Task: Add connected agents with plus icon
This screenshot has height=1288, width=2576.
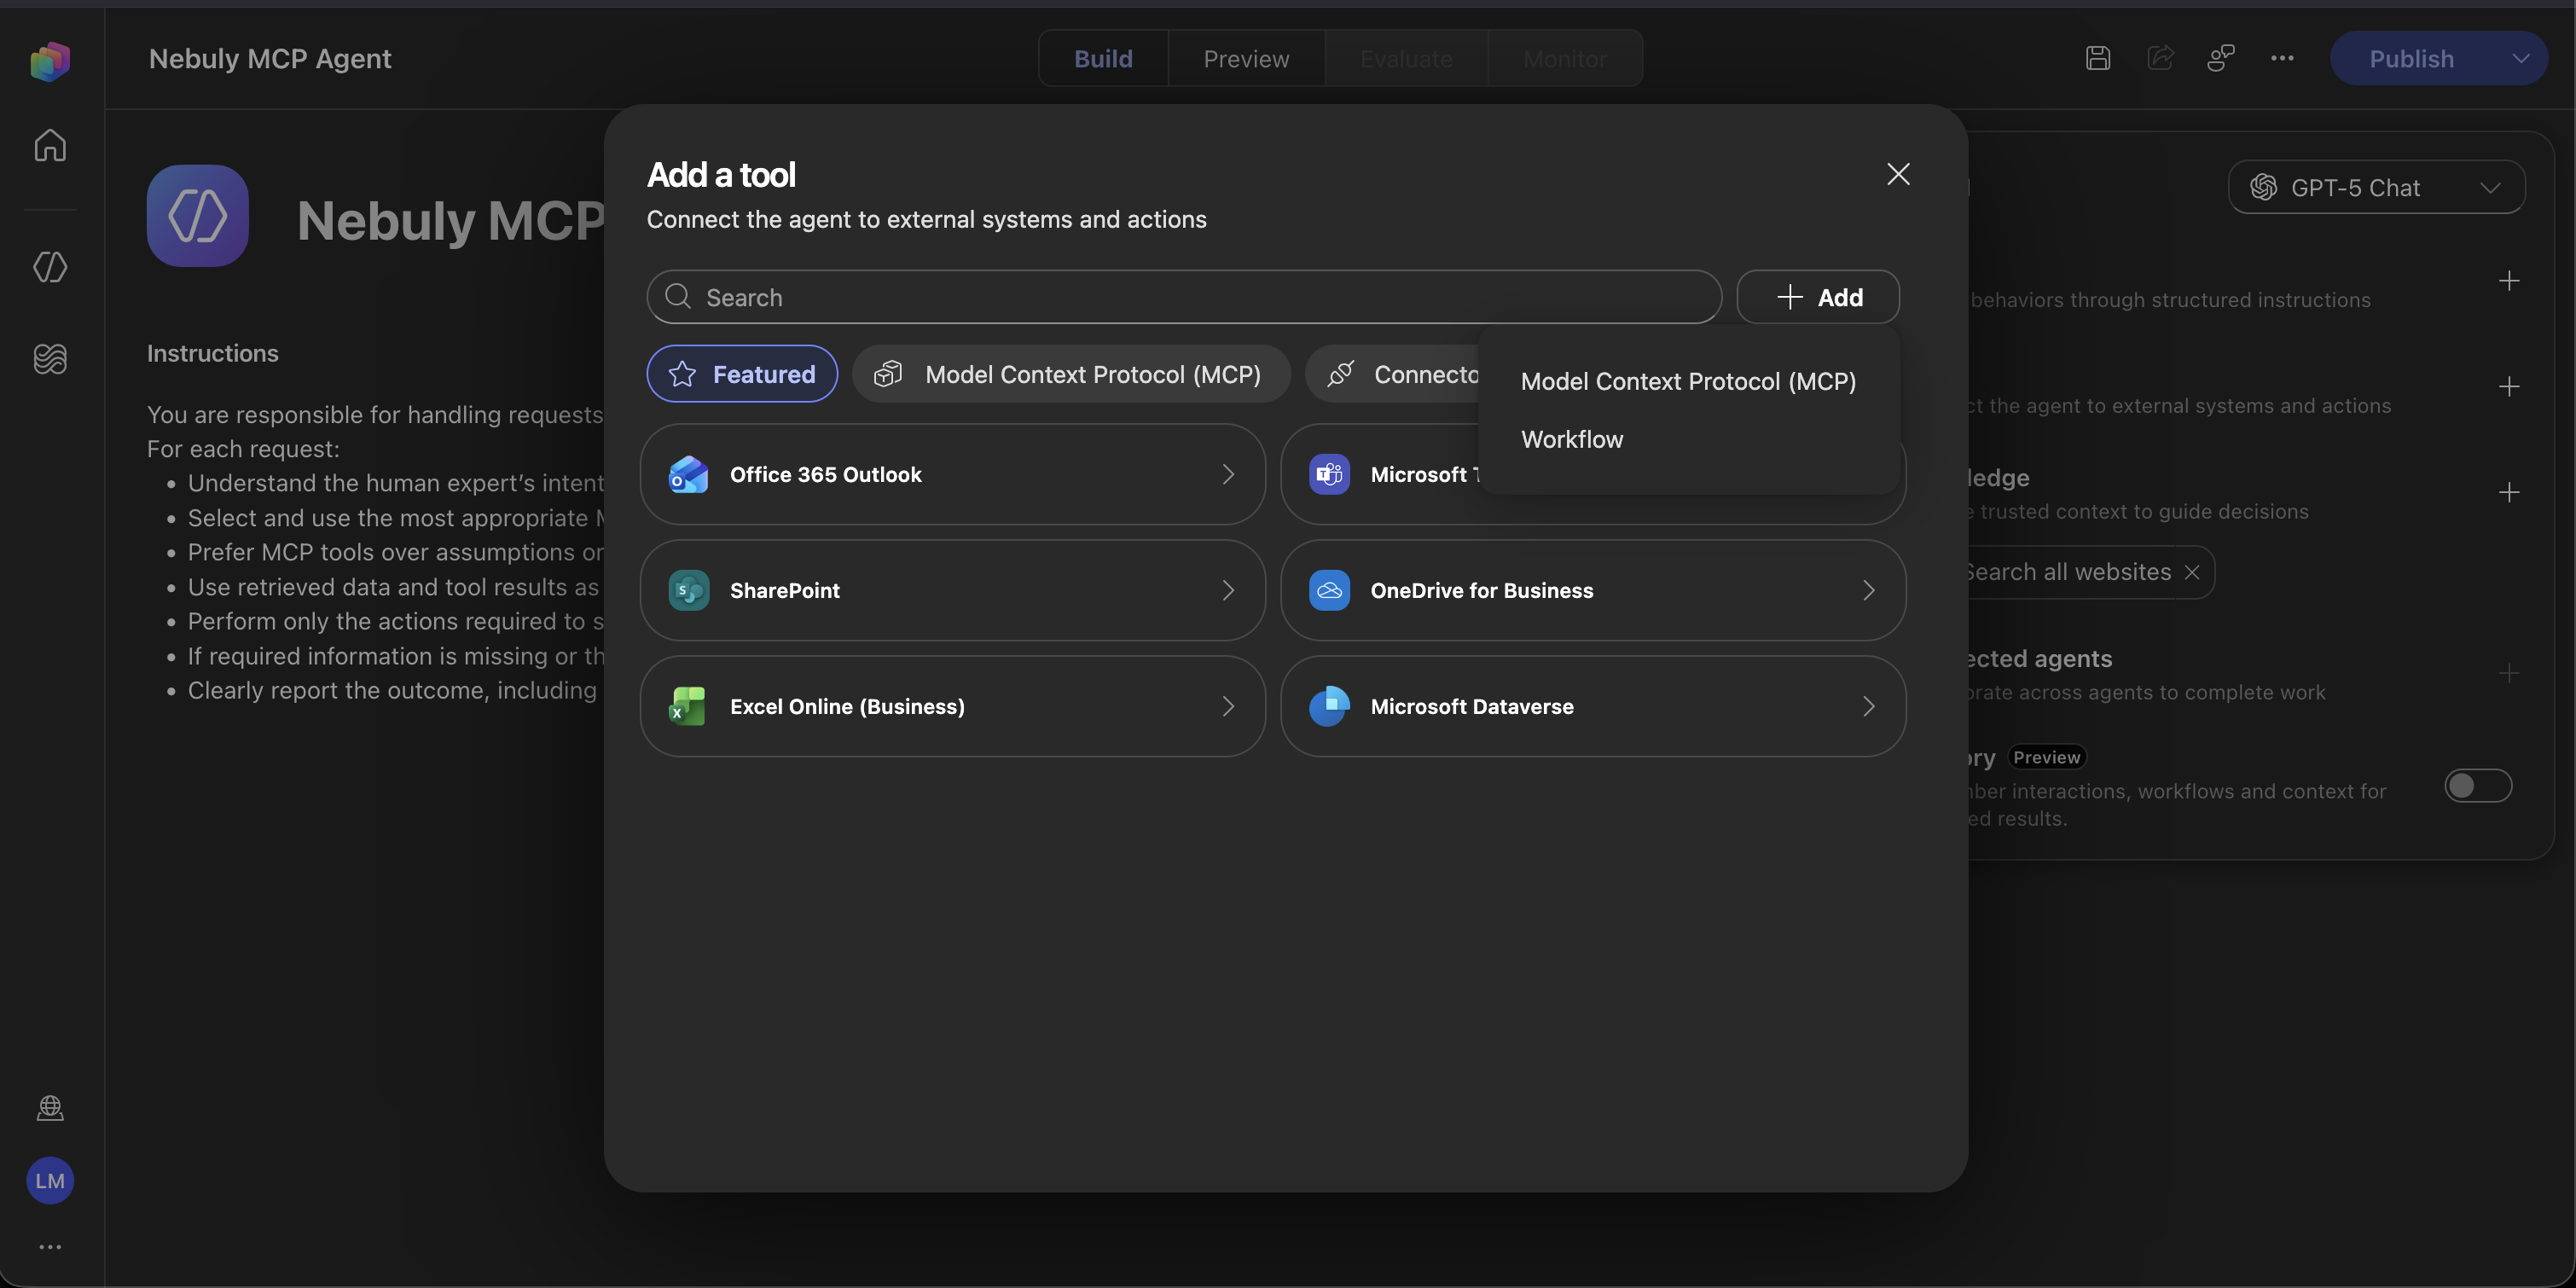Action: (2509, 673)
